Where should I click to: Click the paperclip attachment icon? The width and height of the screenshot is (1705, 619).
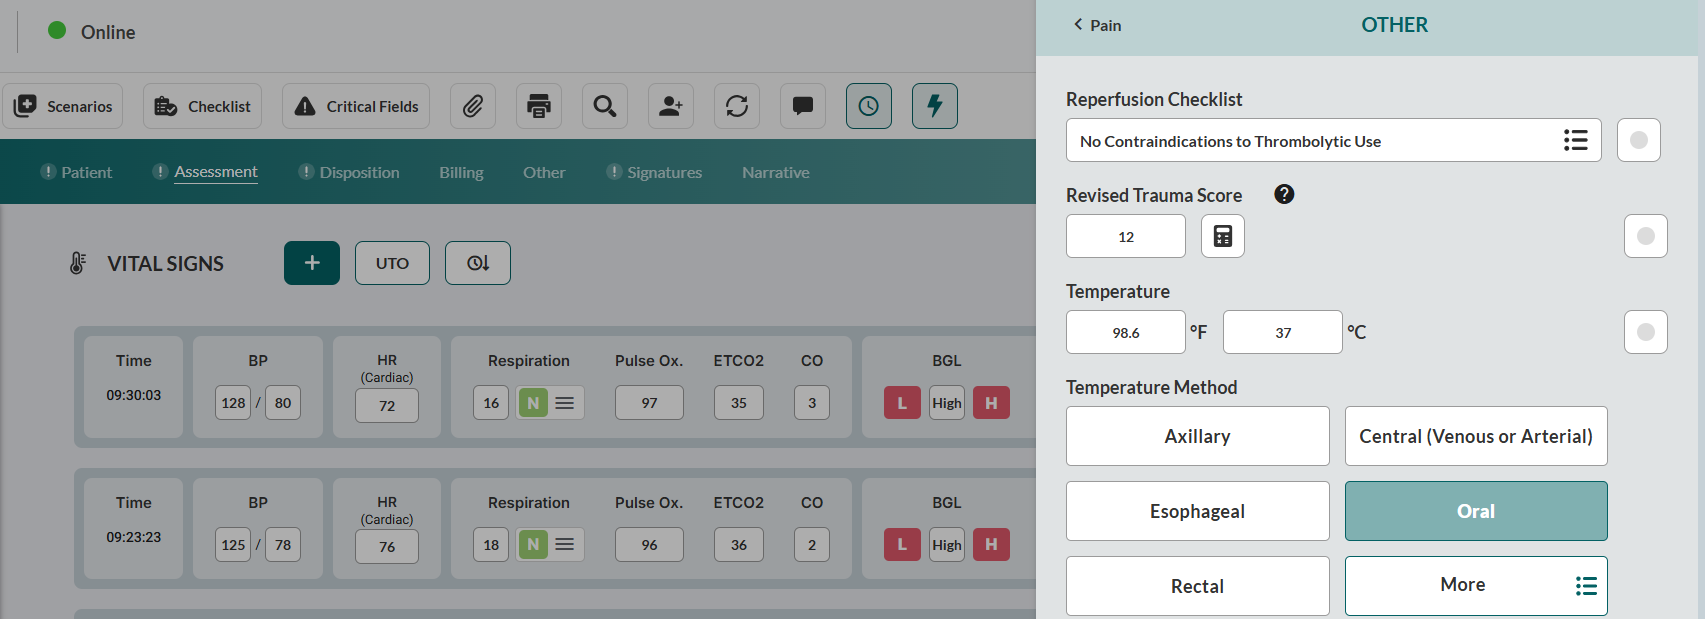point(473,106)
